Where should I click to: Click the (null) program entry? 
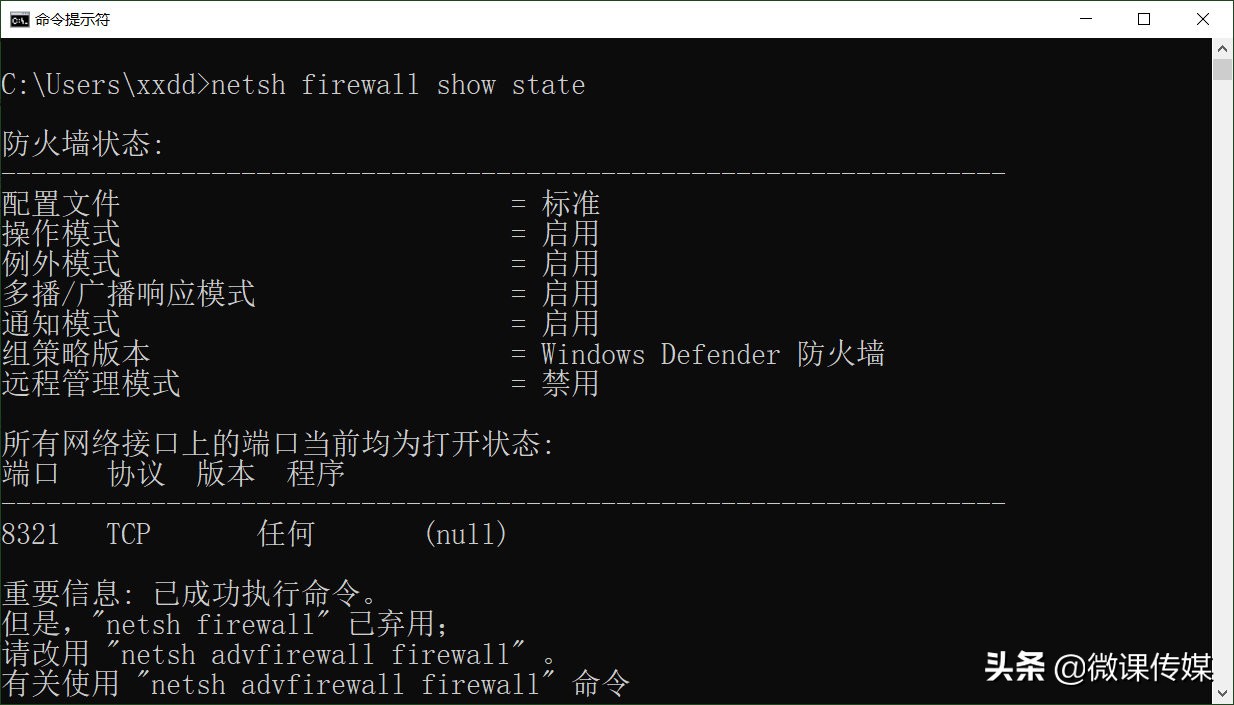[465, 535]
